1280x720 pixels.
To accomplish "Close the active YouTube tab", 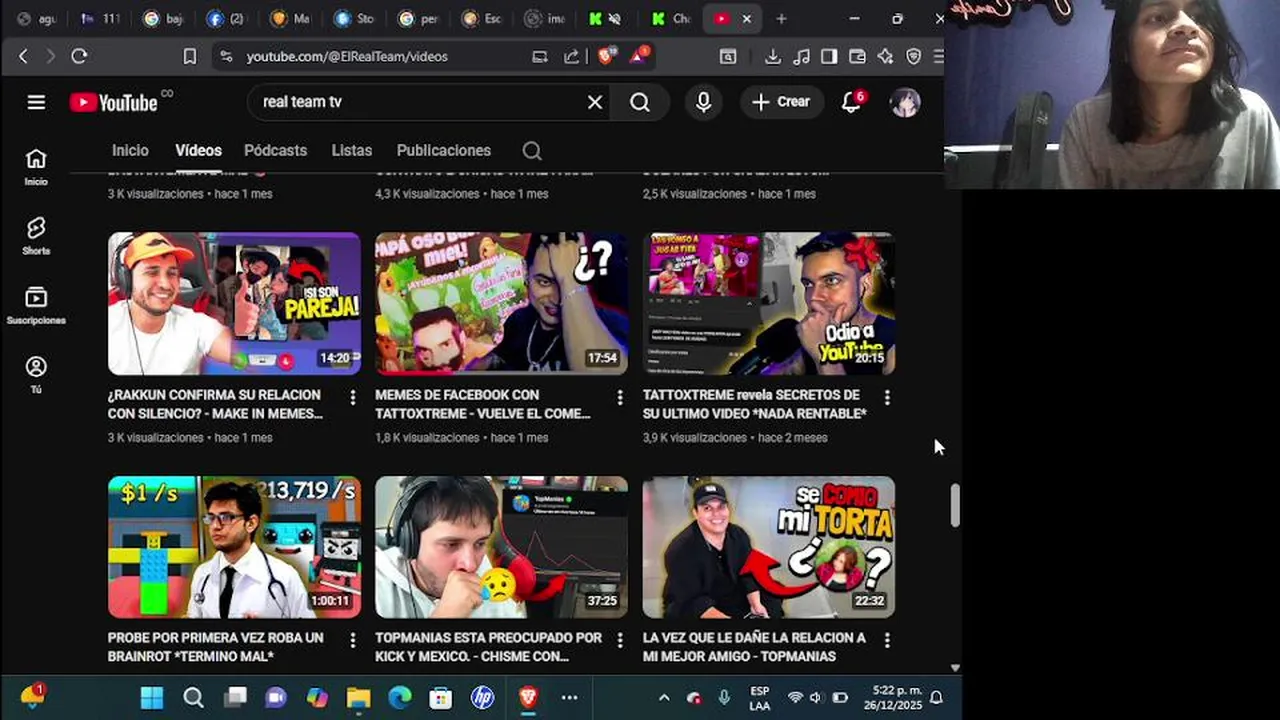I will point(746,18).
